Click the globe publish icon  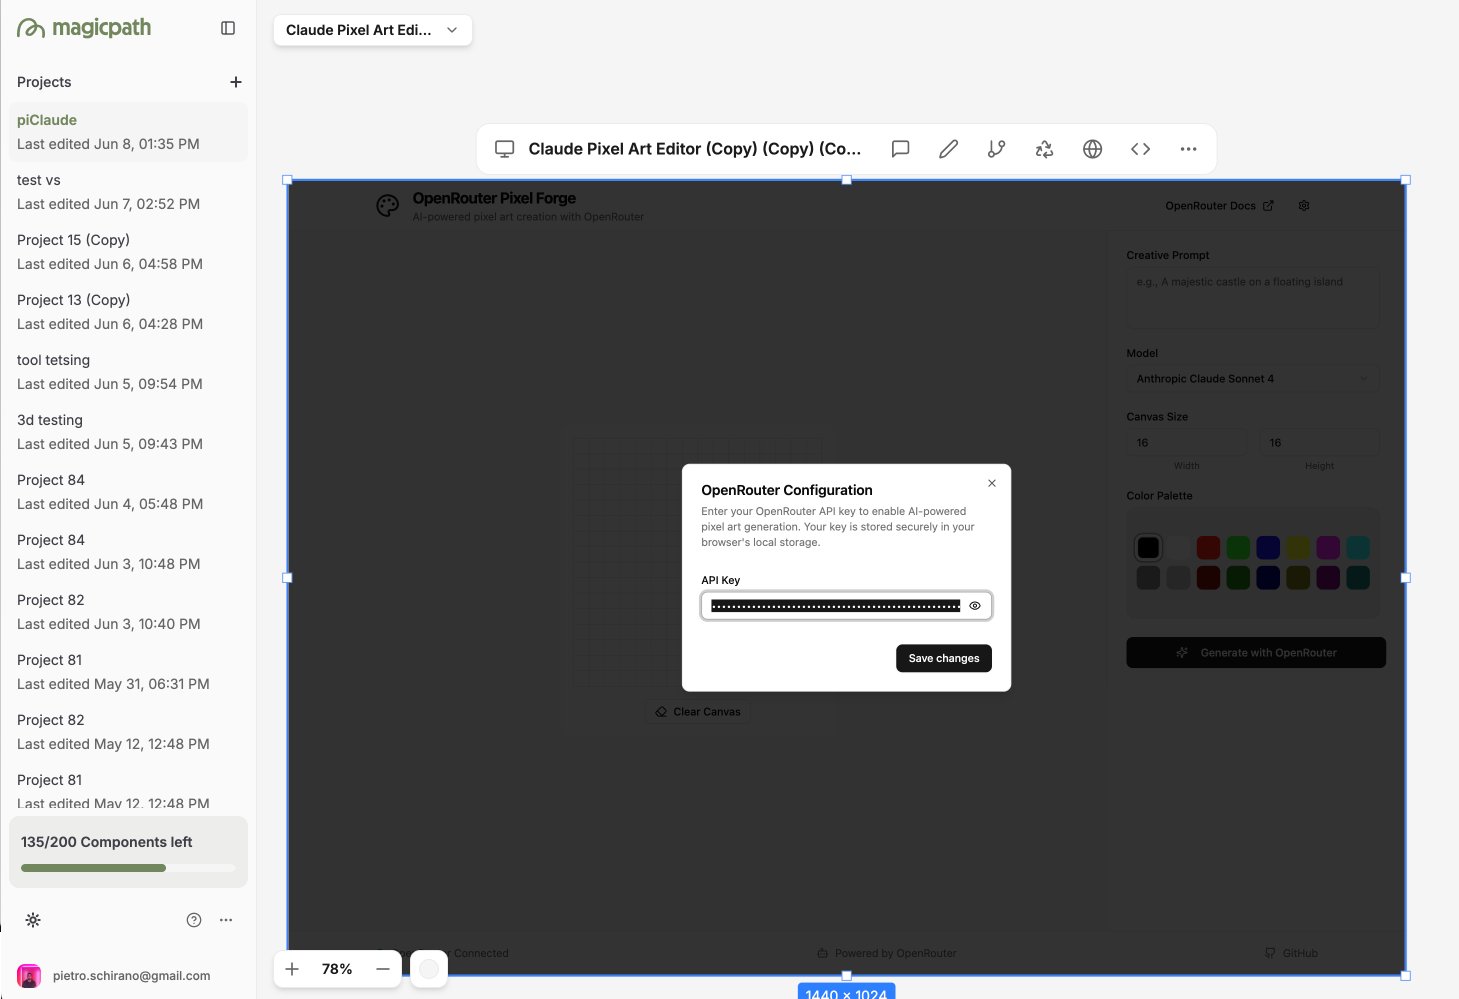pyautogui.click(x=1092, y=149)
